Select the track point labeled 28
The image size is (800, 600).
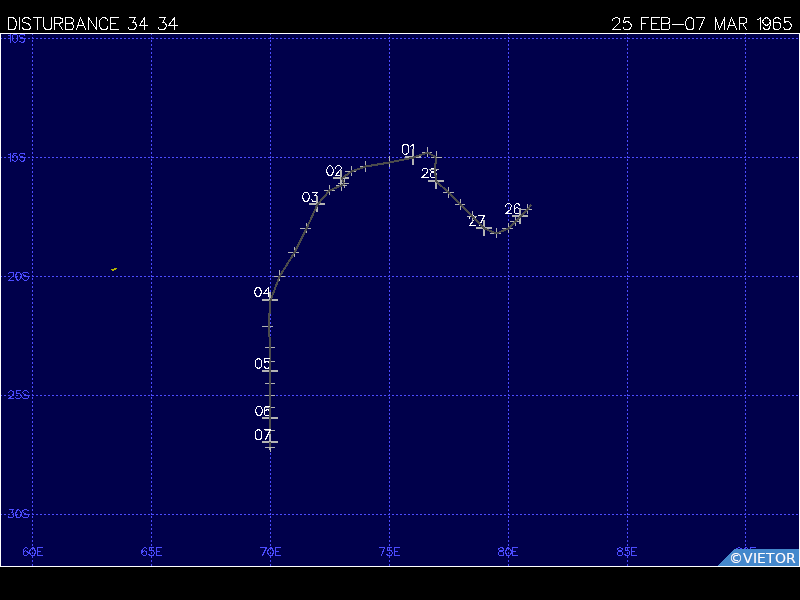[436, 181]
